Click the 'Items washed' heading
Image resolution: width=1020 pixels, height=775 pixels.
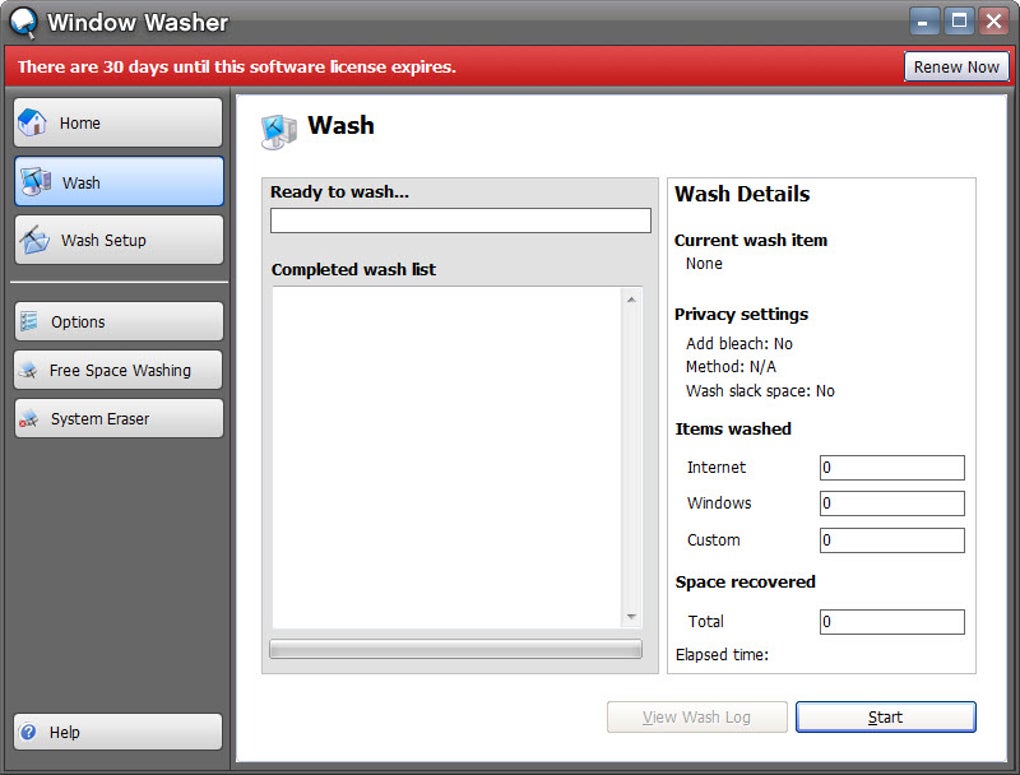point(733,429)
